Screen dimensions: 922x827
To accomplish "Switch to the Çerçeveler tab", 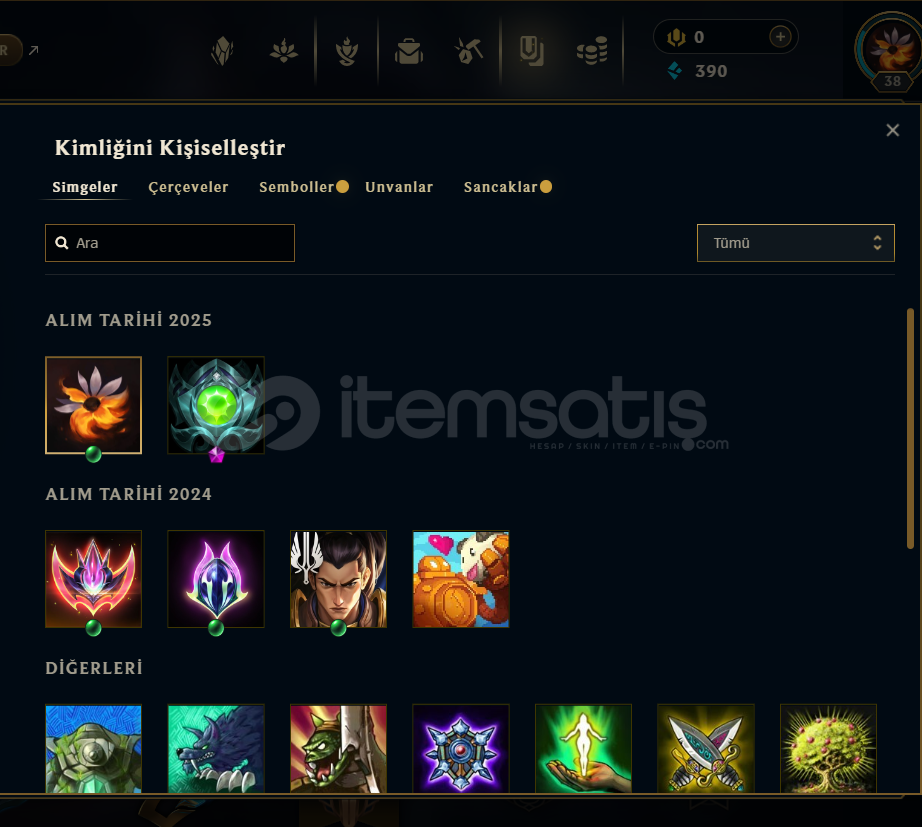I will (x=188, y=187).
